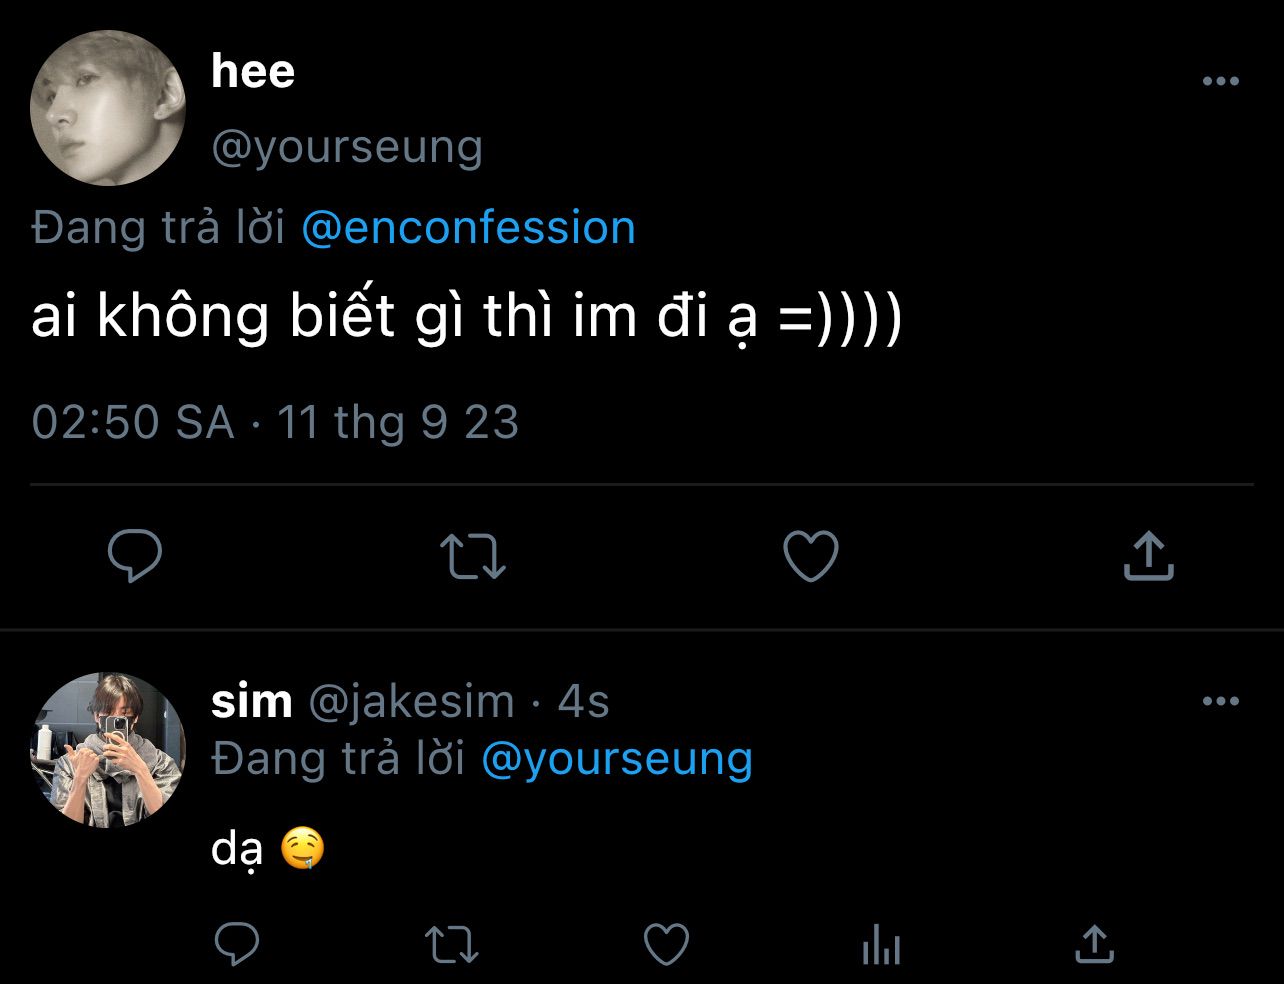
Task: Share sim's reply tweet
Action: pyautogui.click(x=1094, y=943)
